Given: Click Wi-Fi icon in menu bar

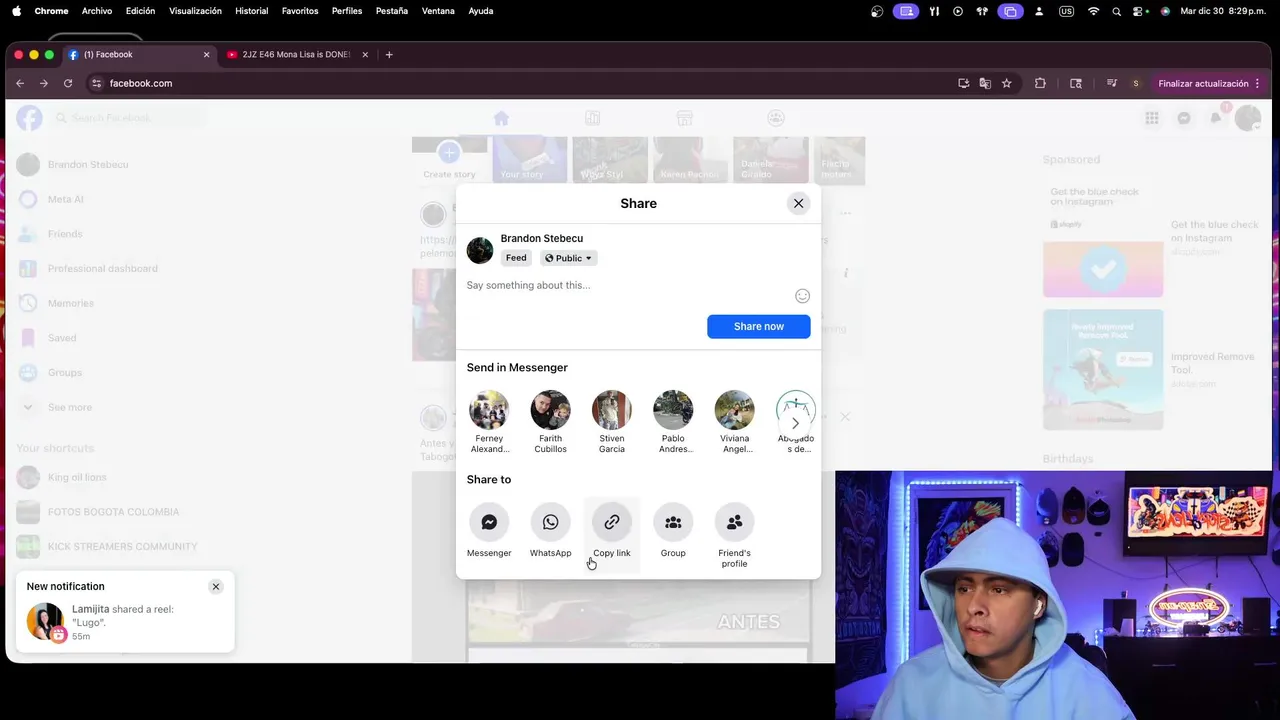Looking at the screenshot, I should pos(1093,11).
